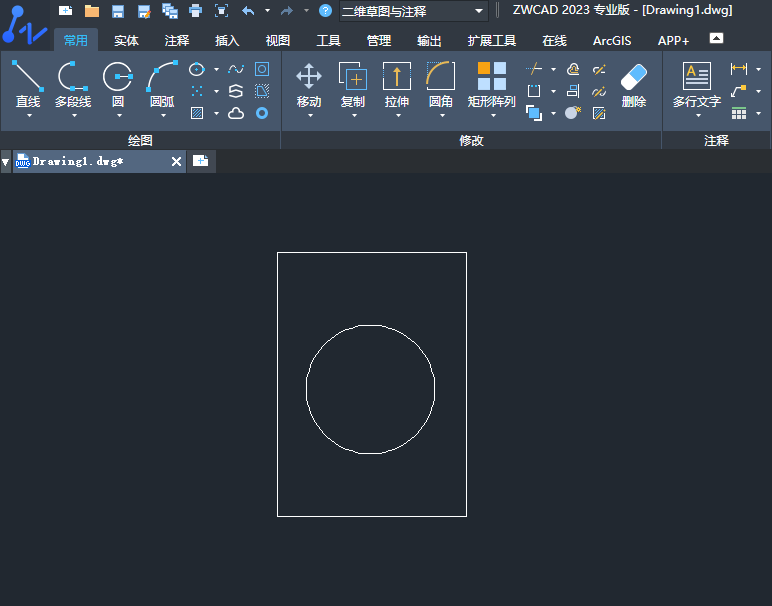Print the drawing using the printer icon
The image size is (772, 606).
[195, 11]
